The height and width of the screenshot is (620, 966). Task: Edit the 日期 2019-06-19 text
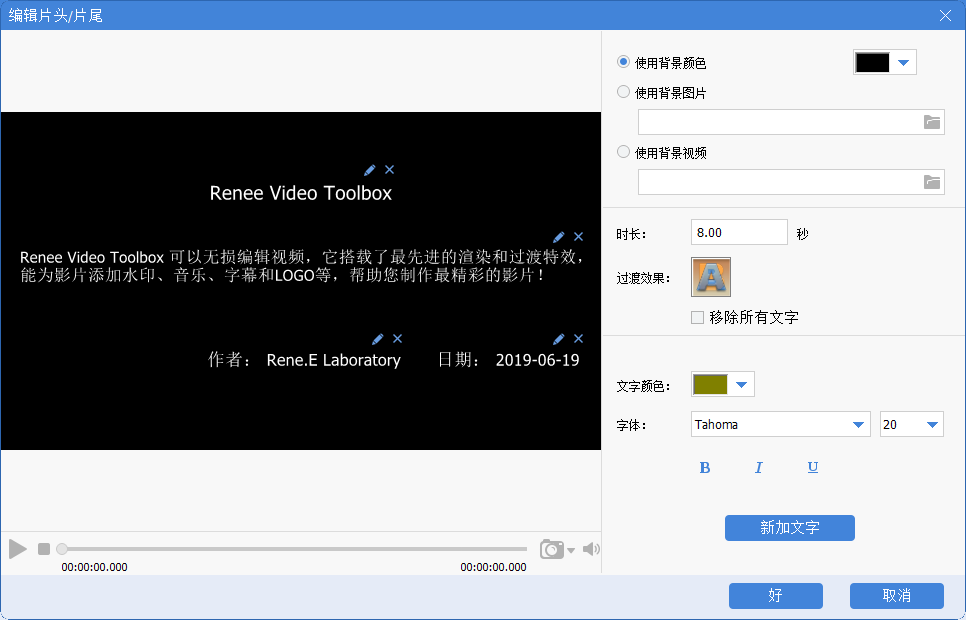pos(559,339)
